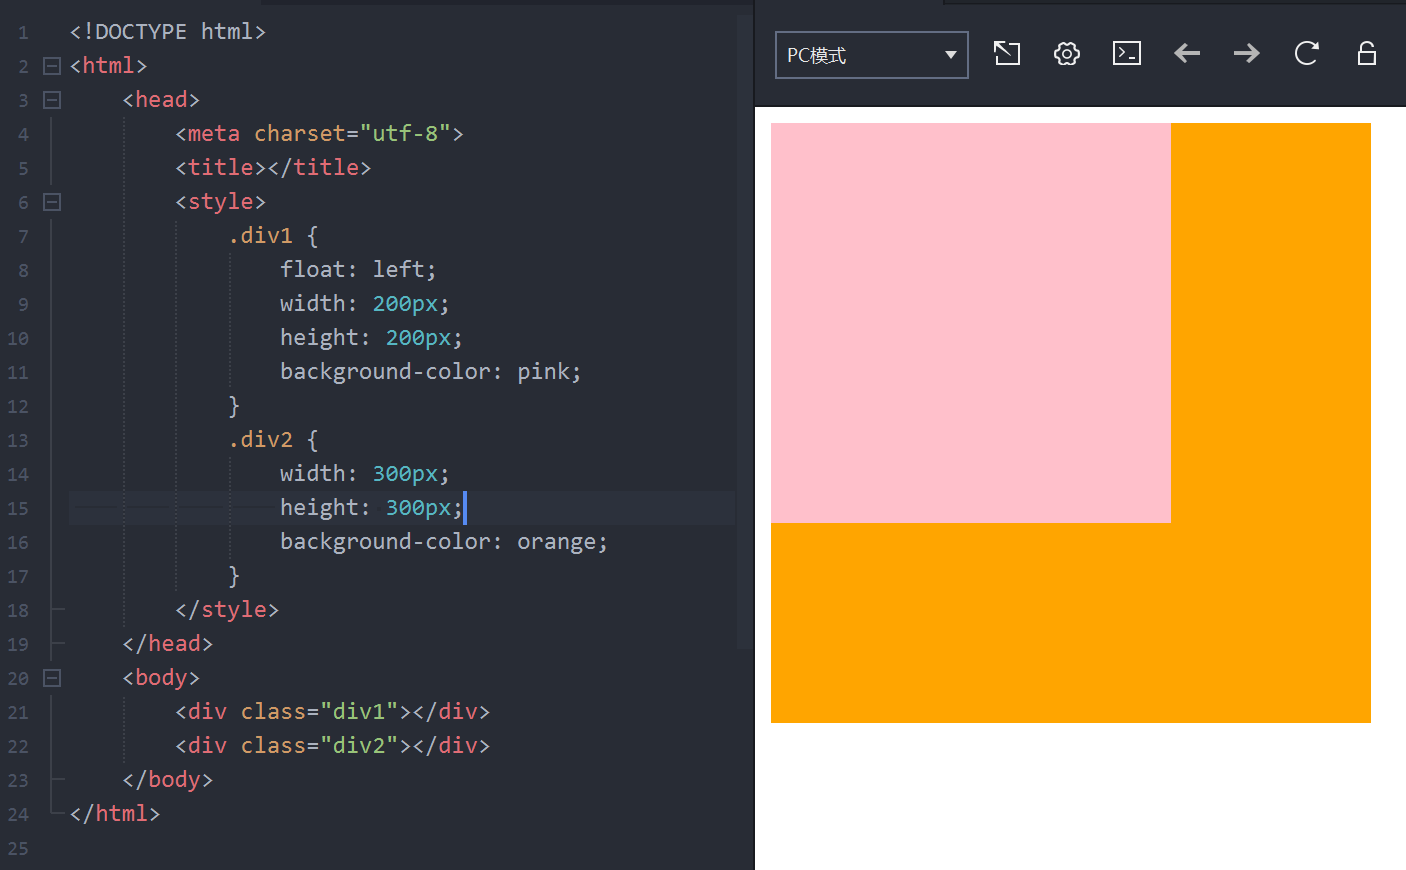
Task: Click the closing </style> tag
Action: tap(227, 610)
